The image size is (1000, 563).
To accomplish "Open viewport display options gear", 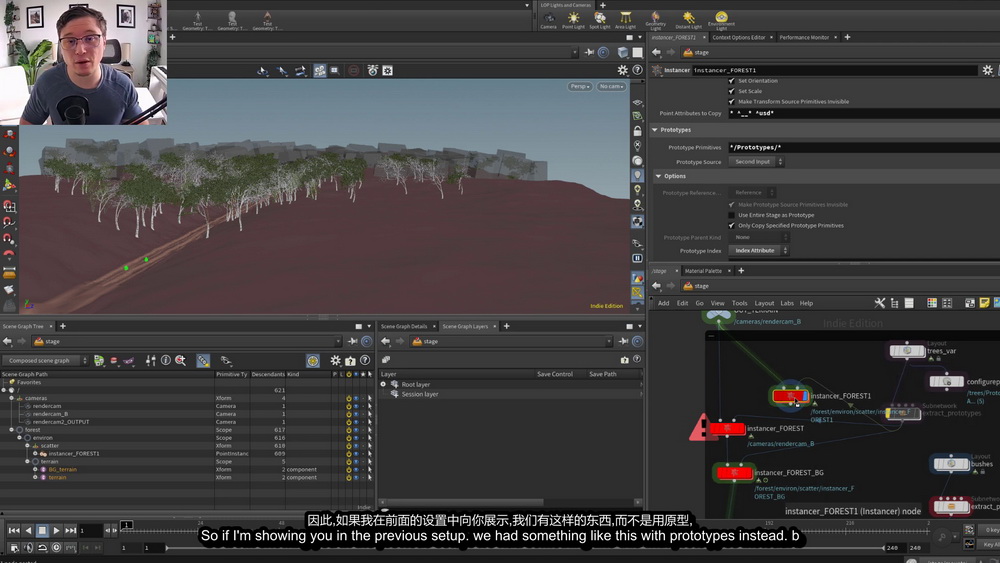I will pos(622,70).
